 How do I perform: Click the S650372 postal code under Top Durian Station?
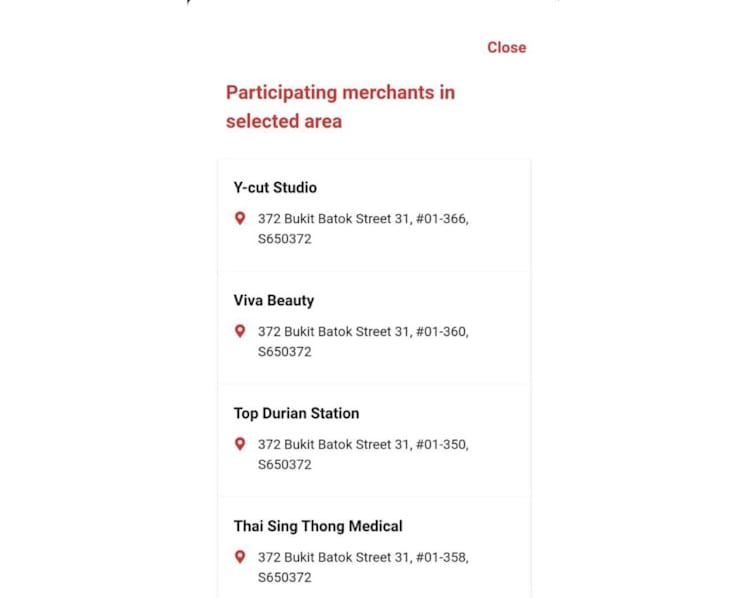pos(284,465)
